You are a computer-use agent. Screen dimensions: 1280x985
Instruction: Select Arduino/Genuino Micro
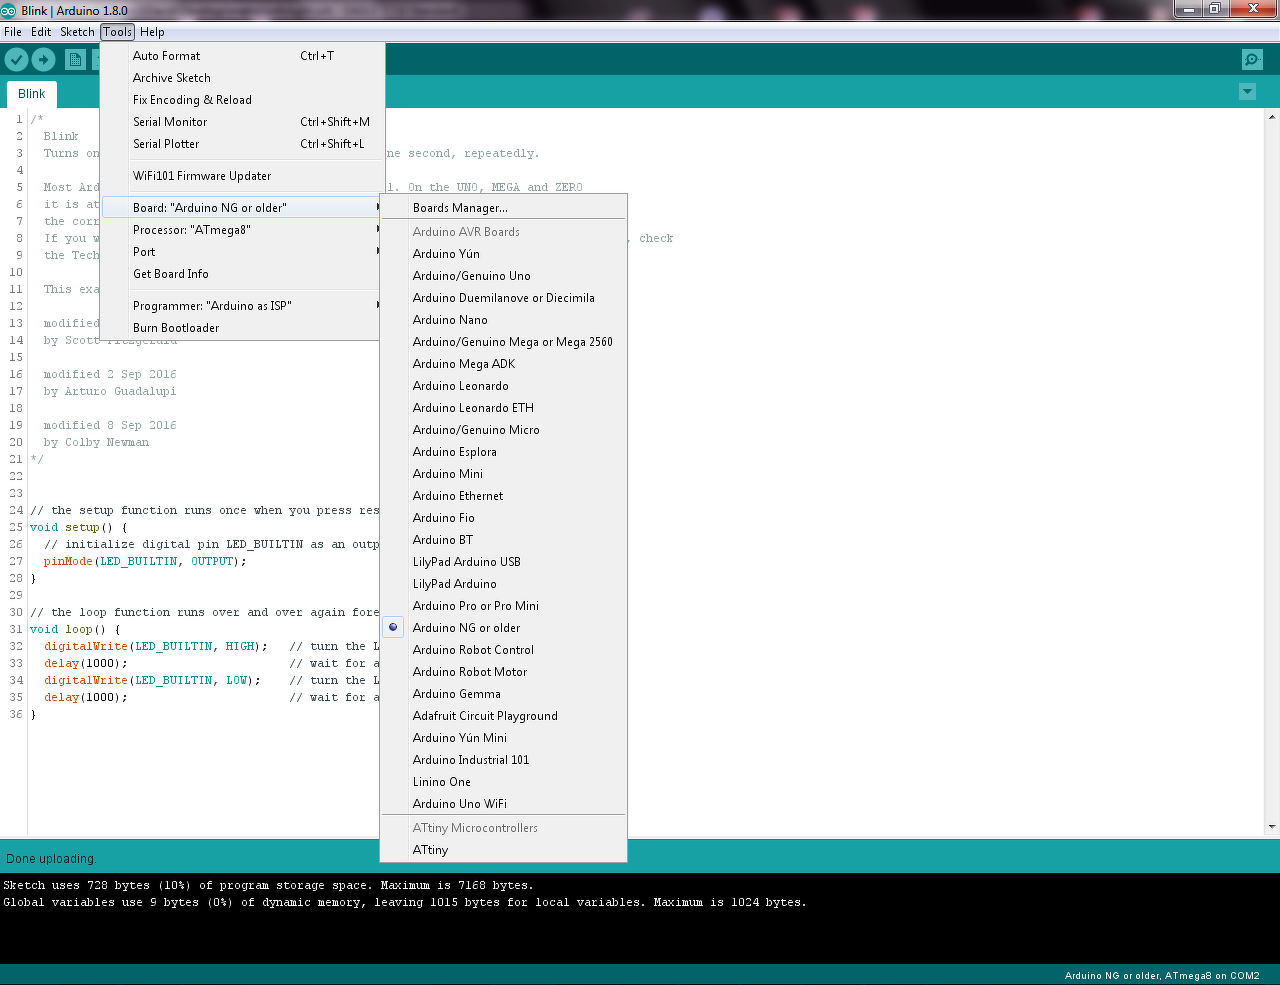pos(504,430)
